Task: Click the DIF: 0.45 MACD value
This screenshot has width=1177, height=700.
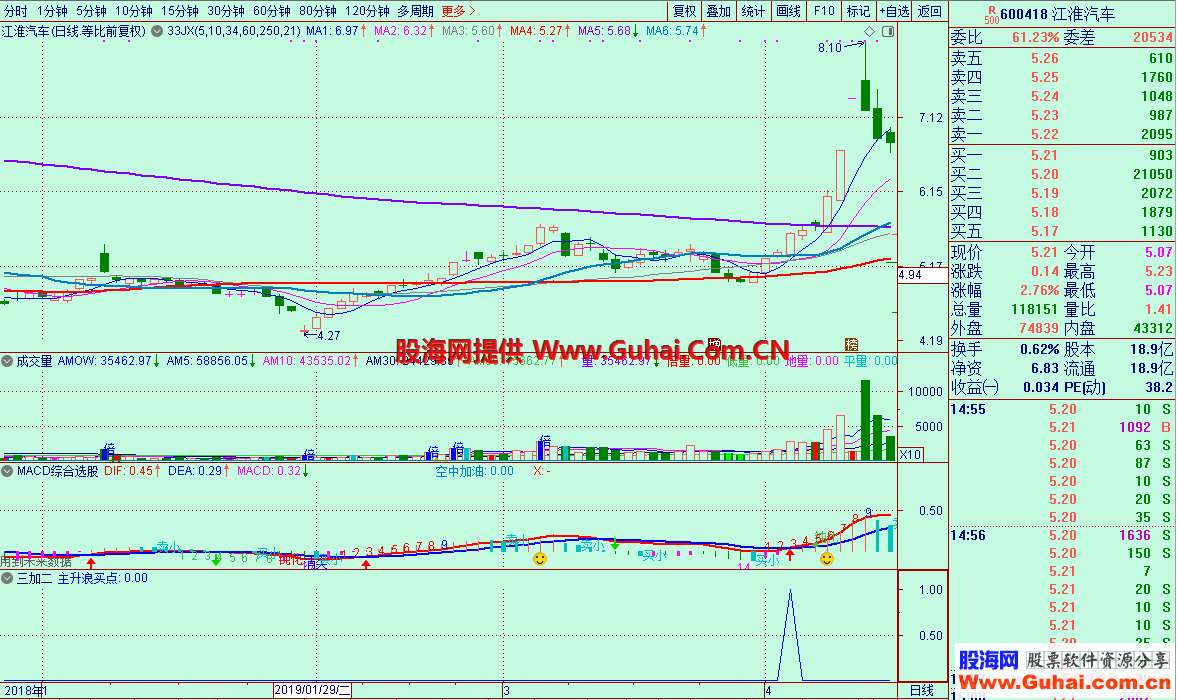Action: [x=132, y=471]
